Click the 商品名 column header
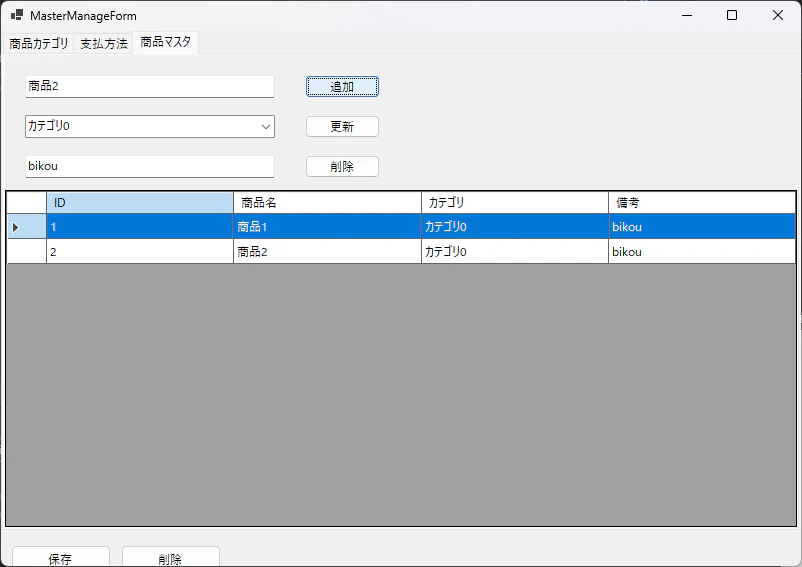The width and height of the screenshot is (802, 567). tap(327, 202)
